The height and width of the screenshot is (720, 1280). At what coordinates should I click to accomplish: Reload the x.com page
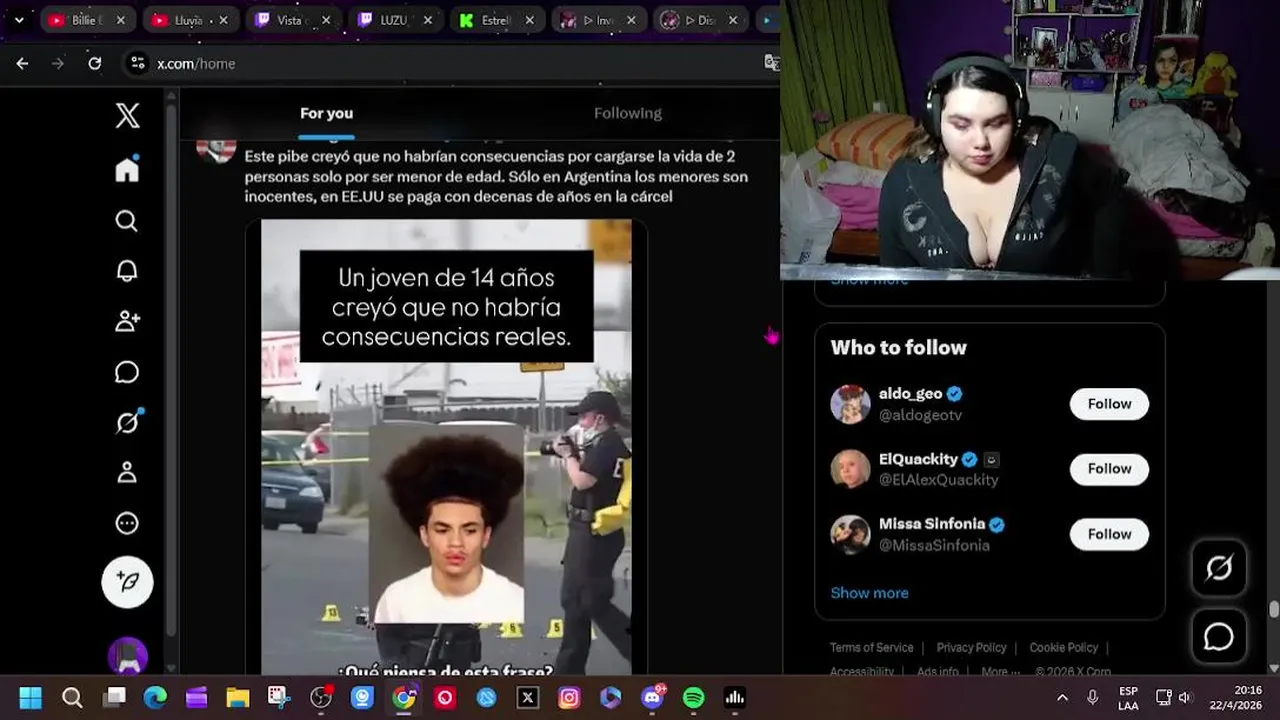pos(95,63)
